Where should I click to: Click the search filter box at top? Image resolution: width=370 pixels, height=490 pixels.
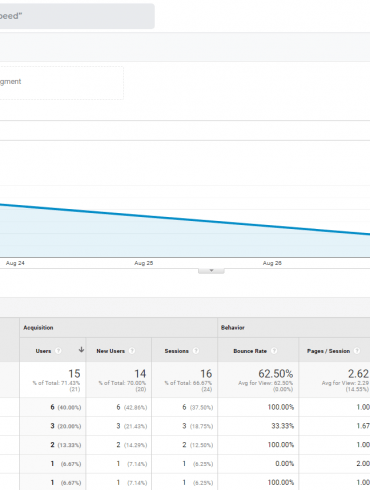click(77, 16)
